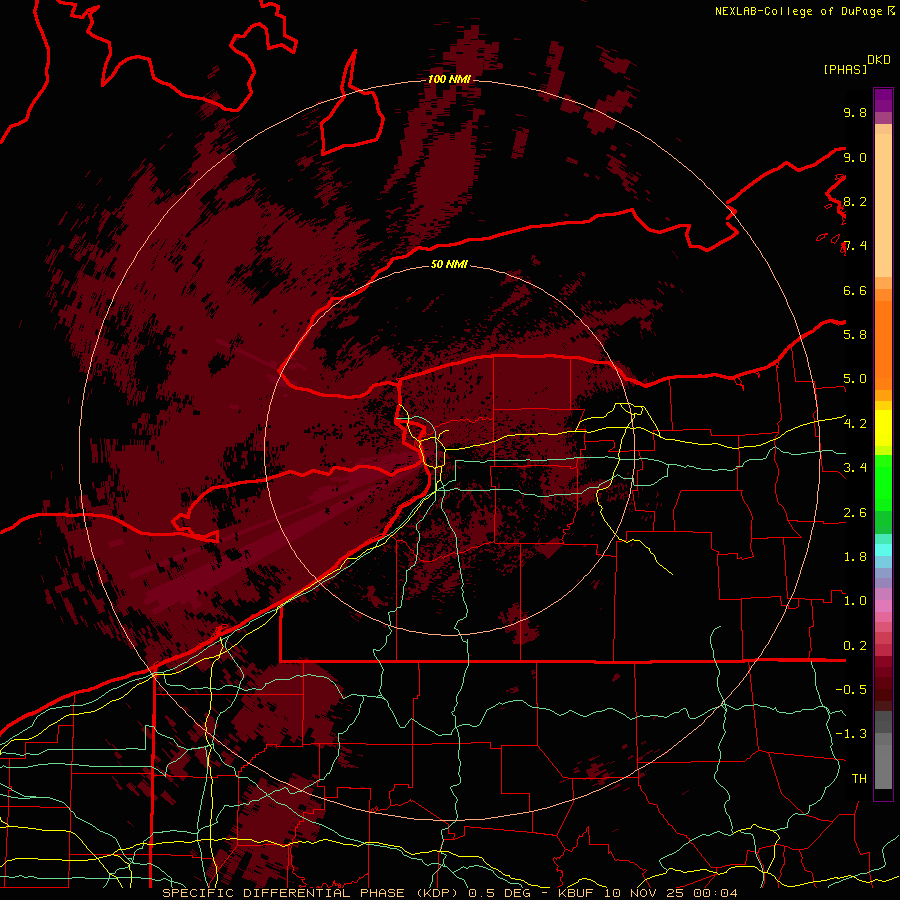The width and height of the screenshot is (900, 900).
Task: Click the 5.8 value on the color scale
Action: [855, 335]
